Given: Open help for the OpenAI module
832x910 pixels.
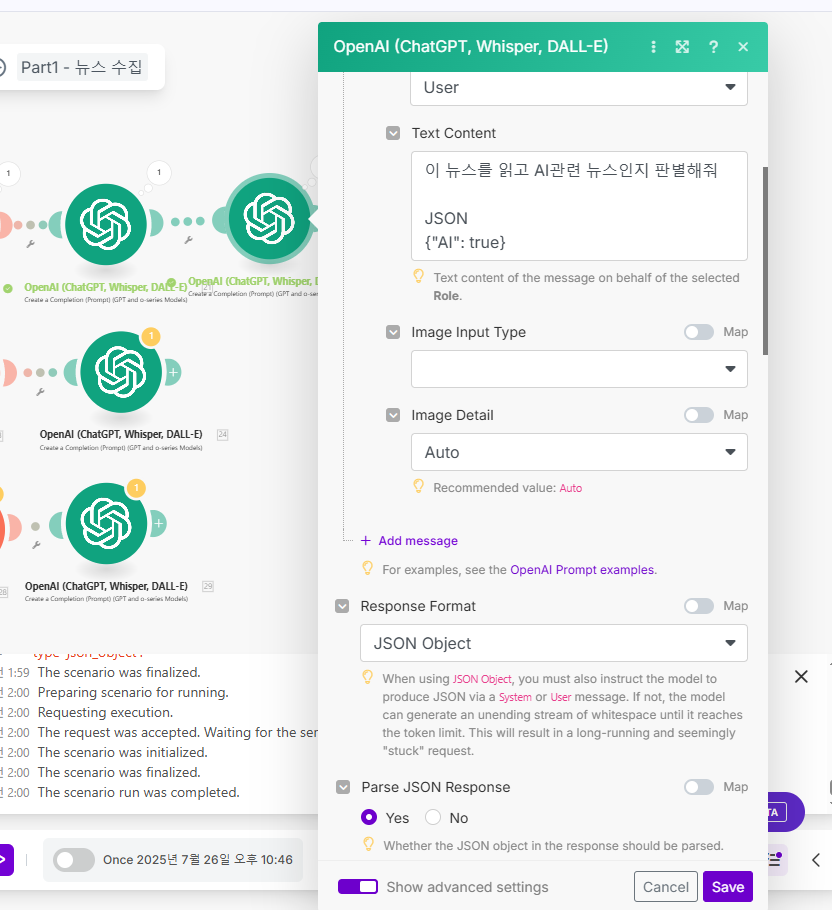Looking at the screenshot, I should tap(713, 47).
